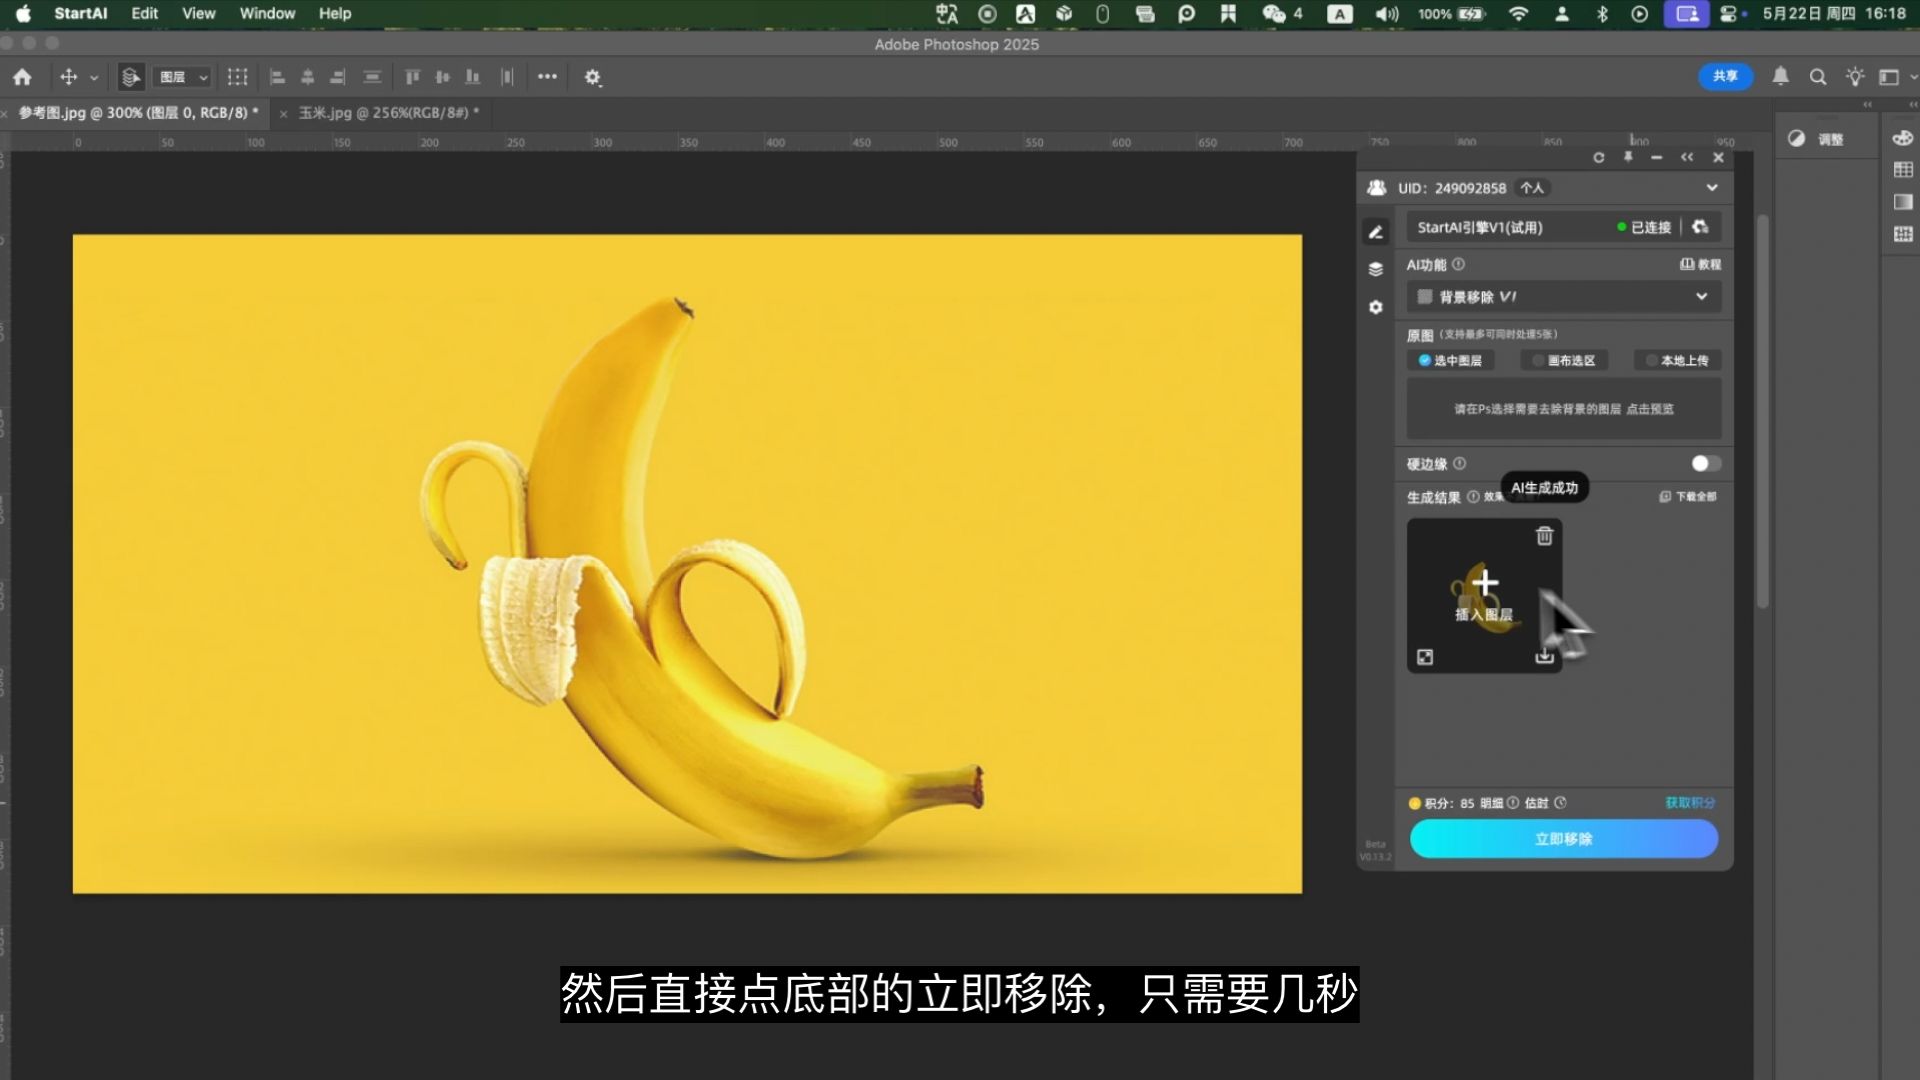Click the refresh icon next to 已连接
The height and width of the screenshot is (1080, 1920).
tap(1700, 228)
